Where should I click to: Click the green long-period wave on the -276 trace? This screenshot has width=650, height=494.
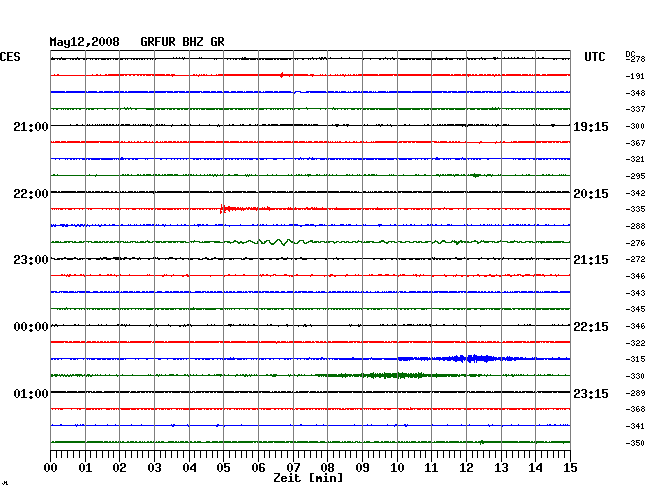click(x=269, y=242)
